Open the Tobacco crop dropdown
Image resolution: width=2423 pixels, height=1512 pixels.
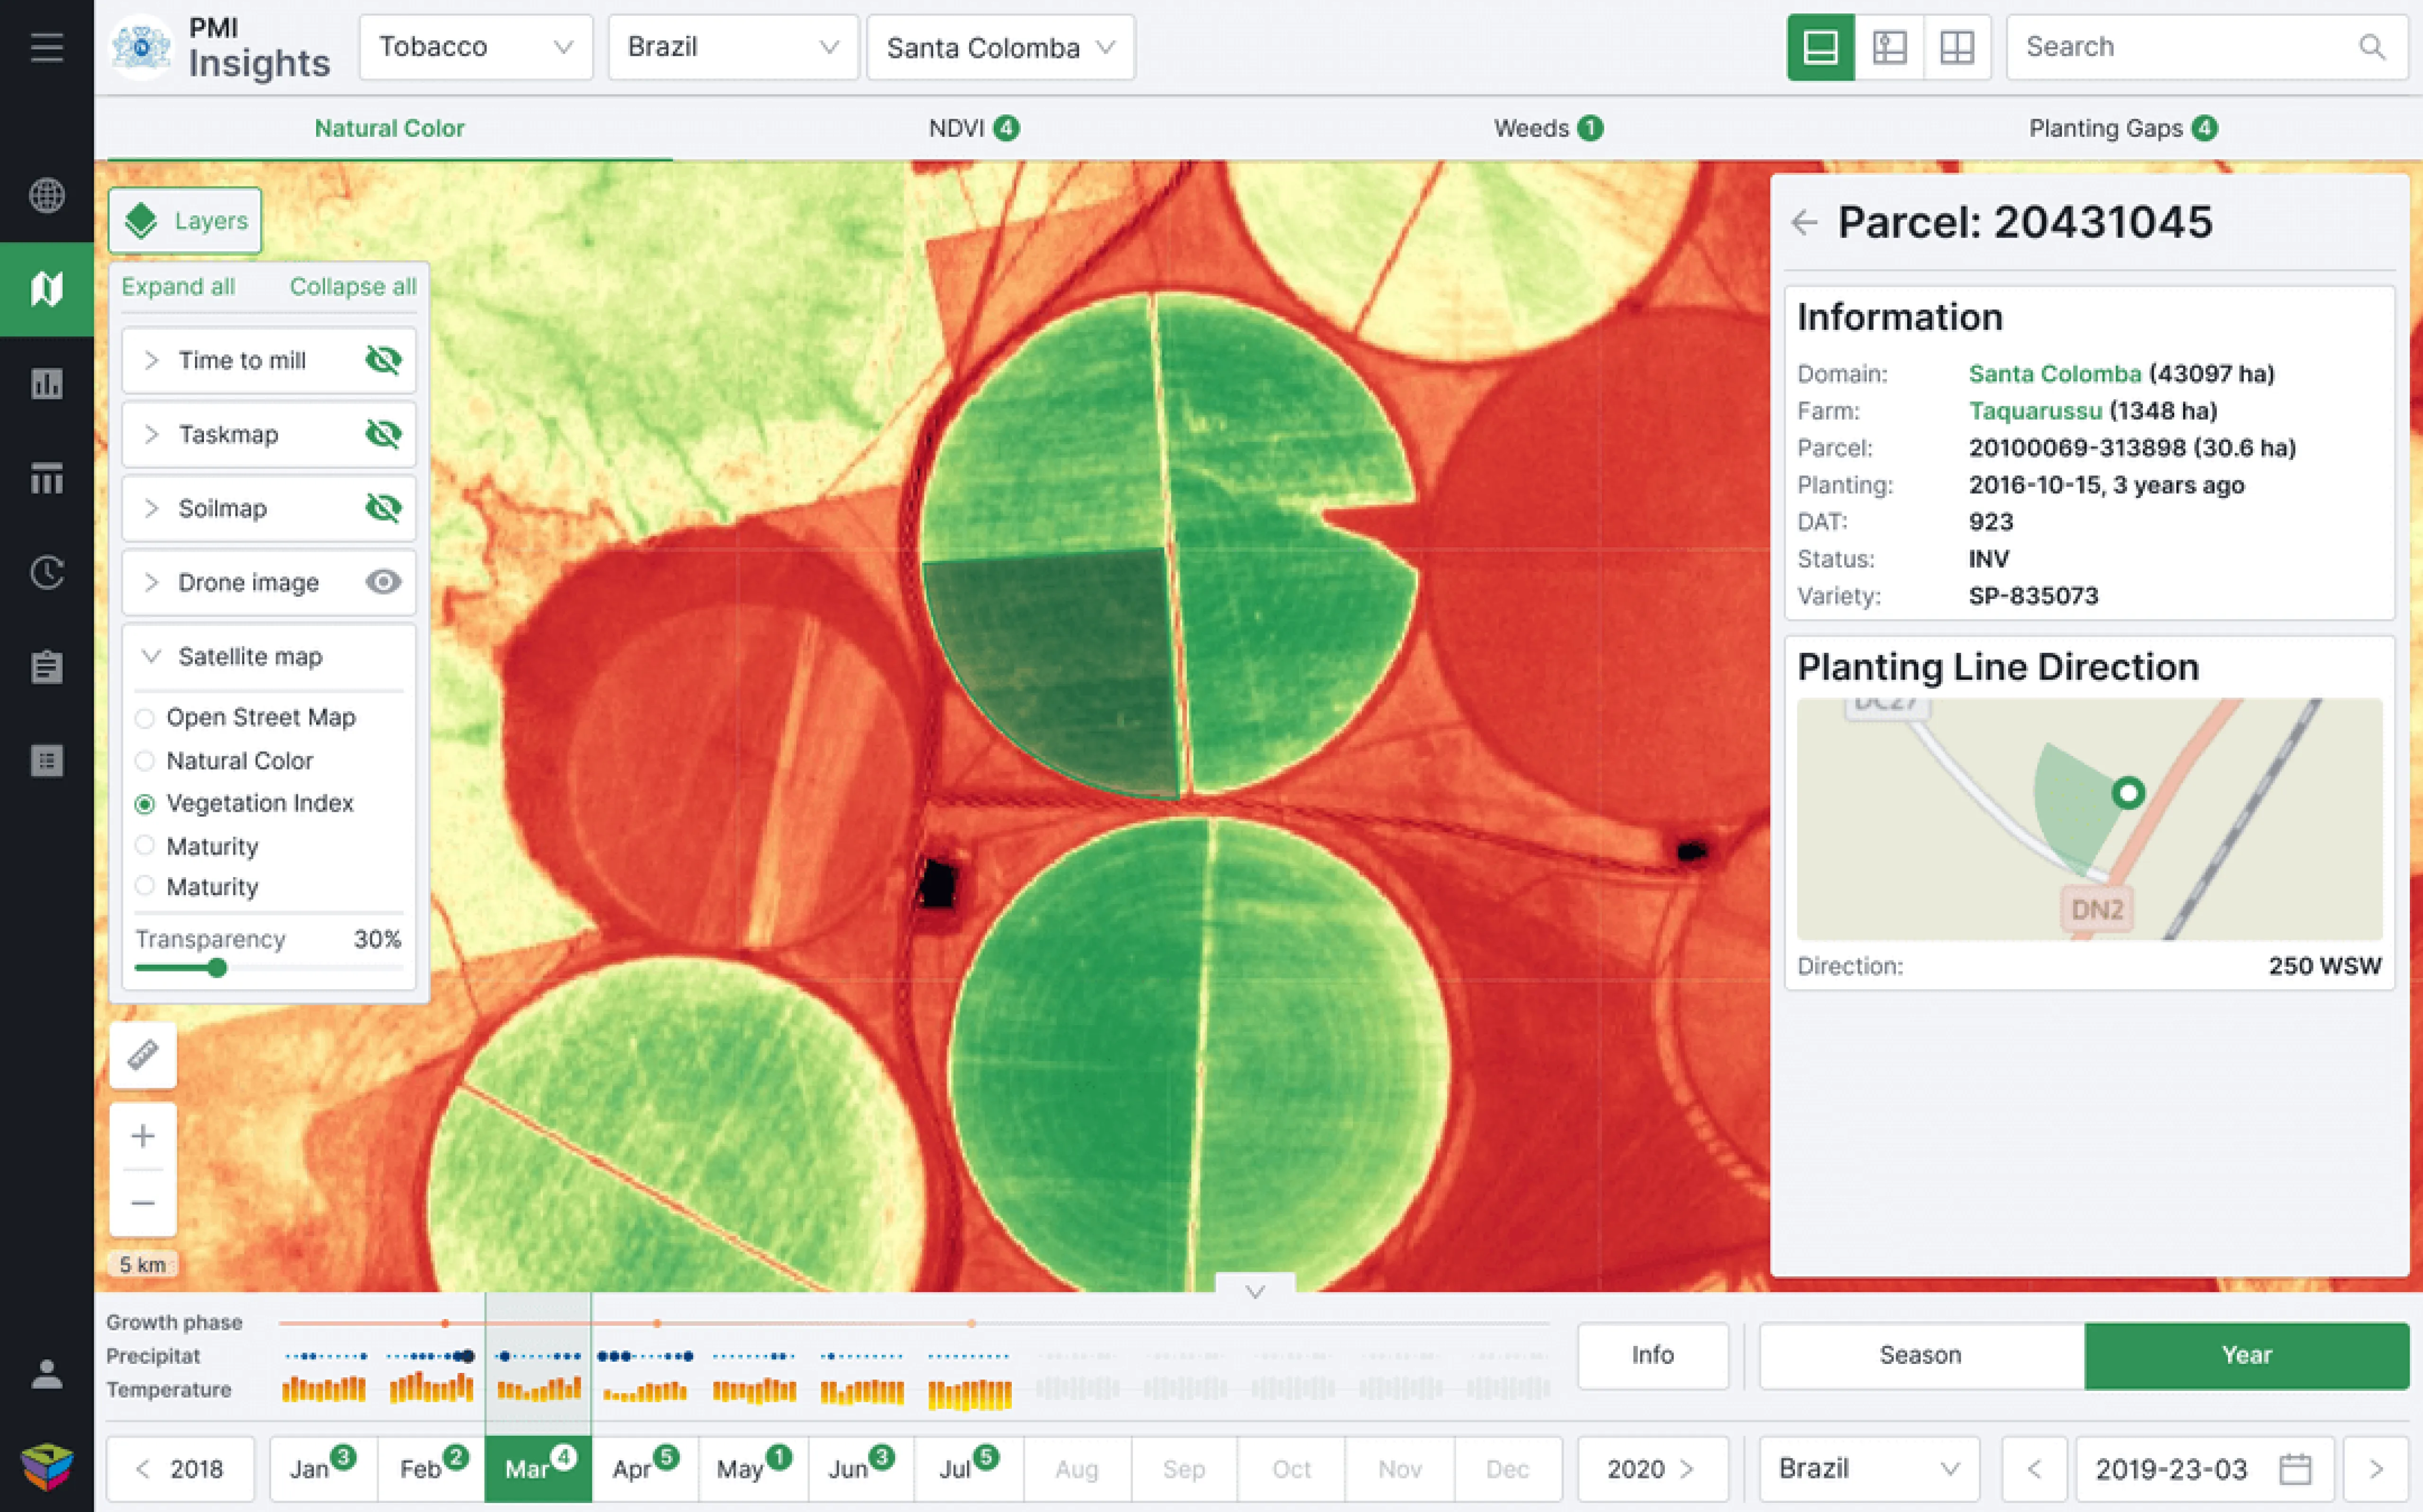point(476,47)
